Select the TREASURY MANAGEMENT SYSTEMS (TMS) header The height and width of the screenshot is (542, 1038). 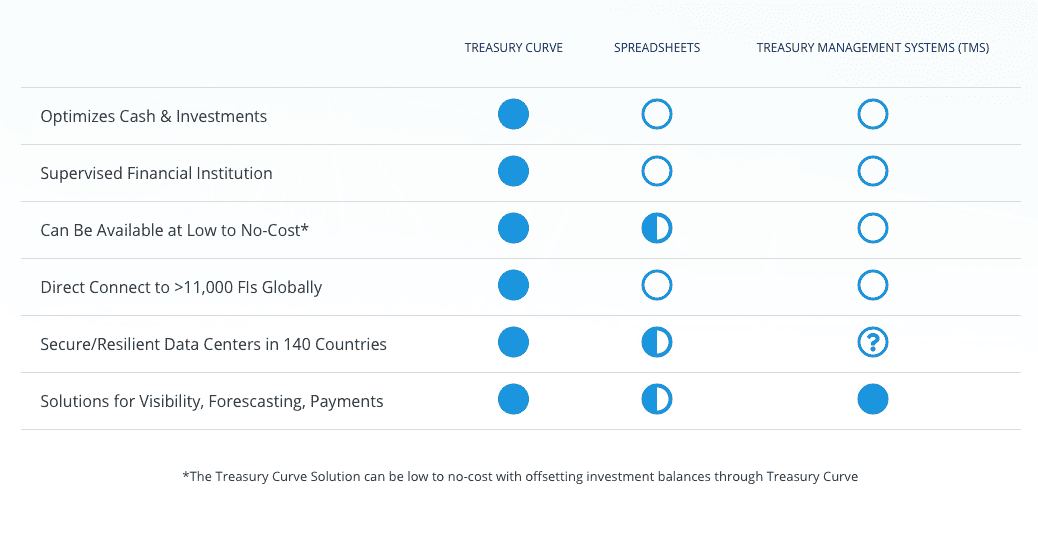pos(873,48)
